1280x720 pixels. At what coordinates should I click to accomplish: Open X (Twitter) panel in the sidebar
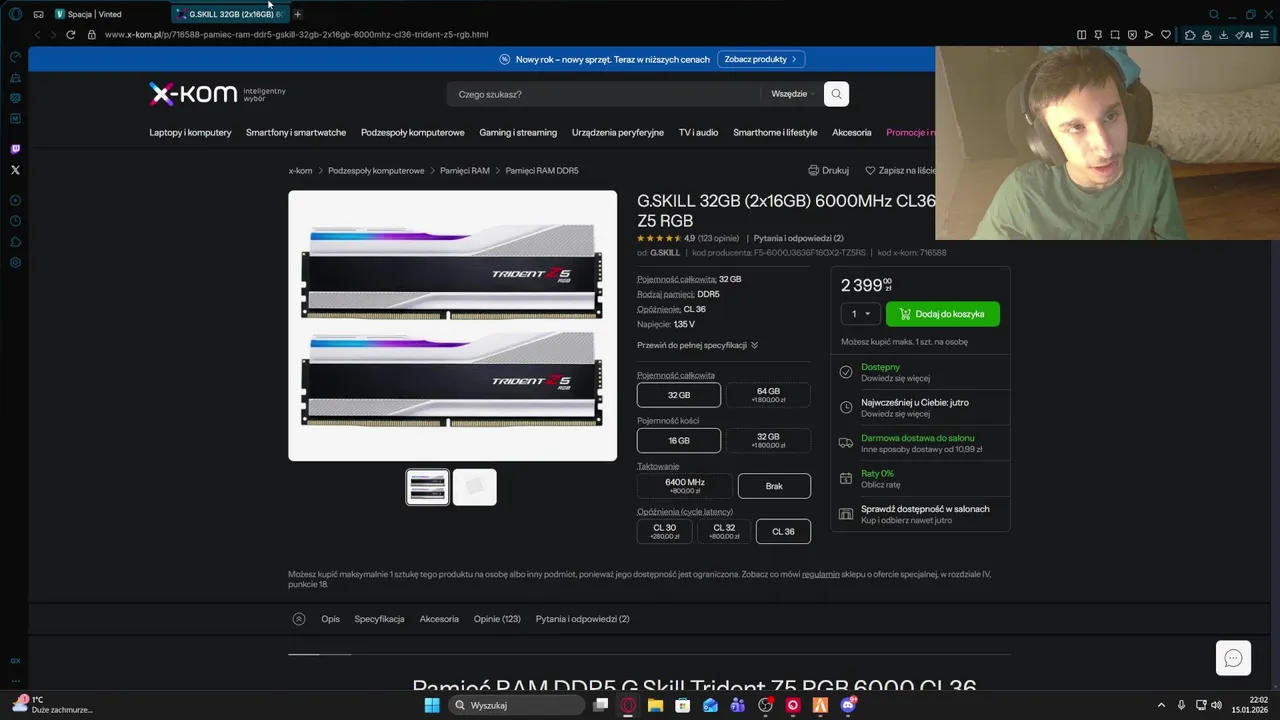click(15, 170)
